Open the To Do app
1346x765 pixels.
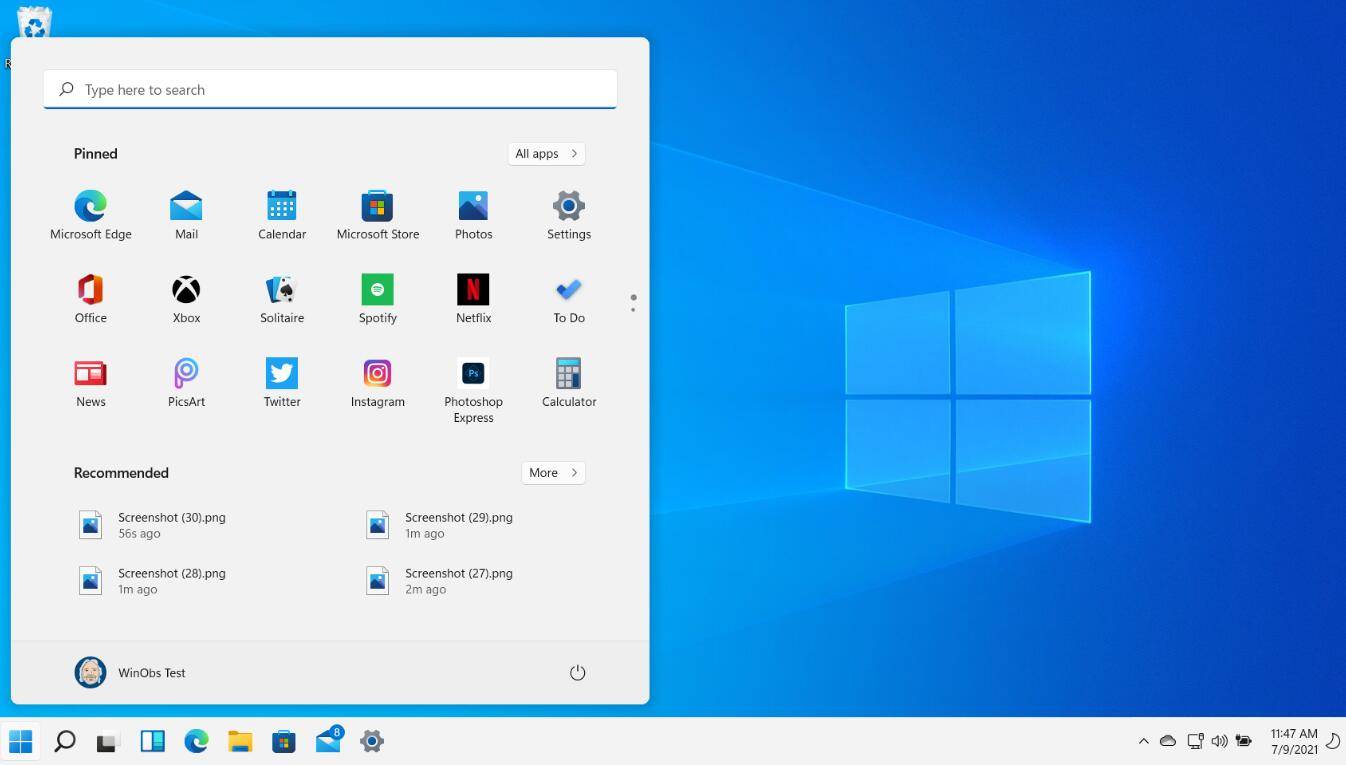569,299
